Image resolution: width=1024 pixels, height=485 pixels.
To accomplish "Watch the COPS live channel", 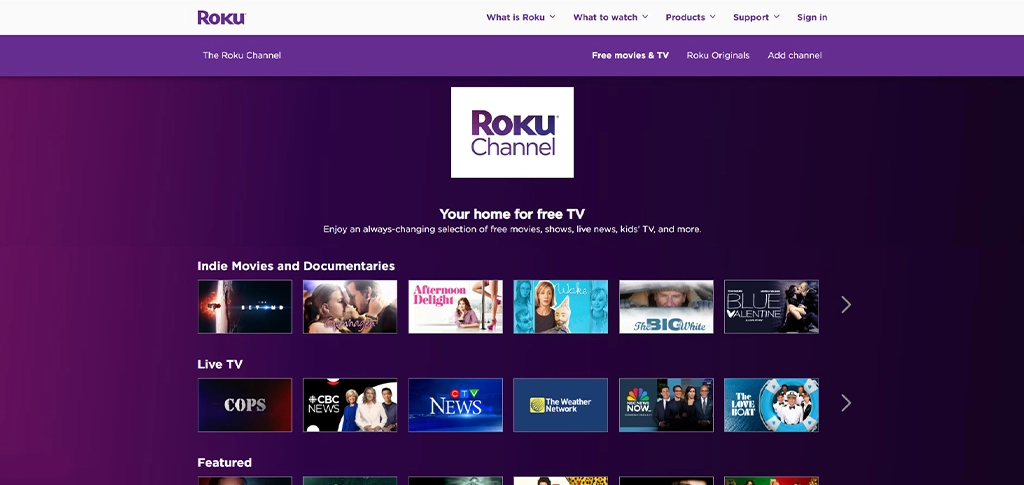I will [x=245, y=405].
